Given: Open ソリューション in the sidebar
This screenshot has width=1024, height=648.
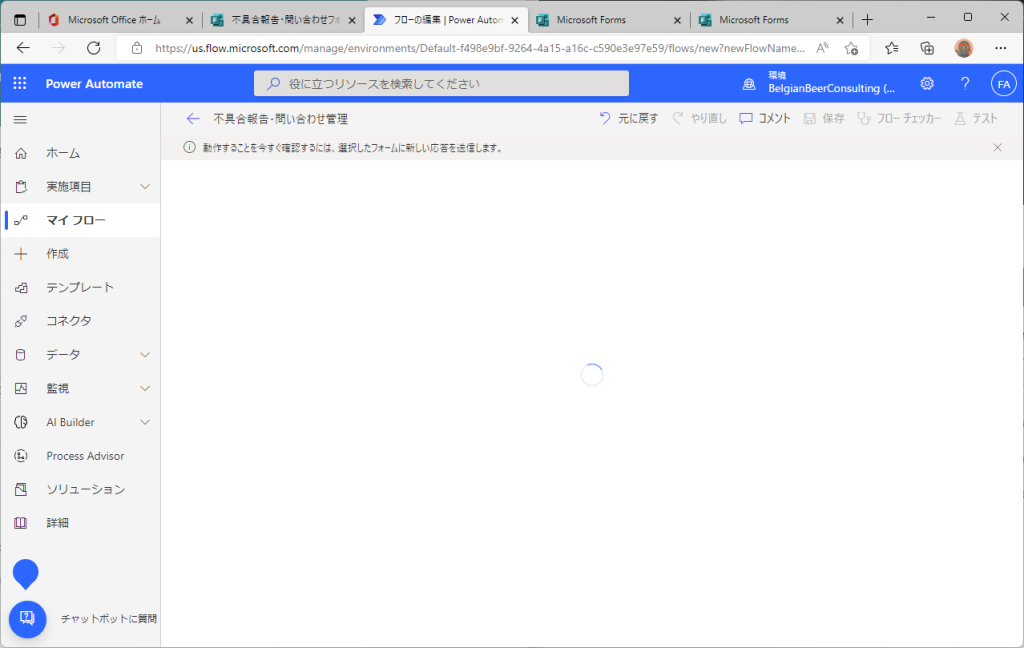Looking at the screenshot, I should click(80, 489).
